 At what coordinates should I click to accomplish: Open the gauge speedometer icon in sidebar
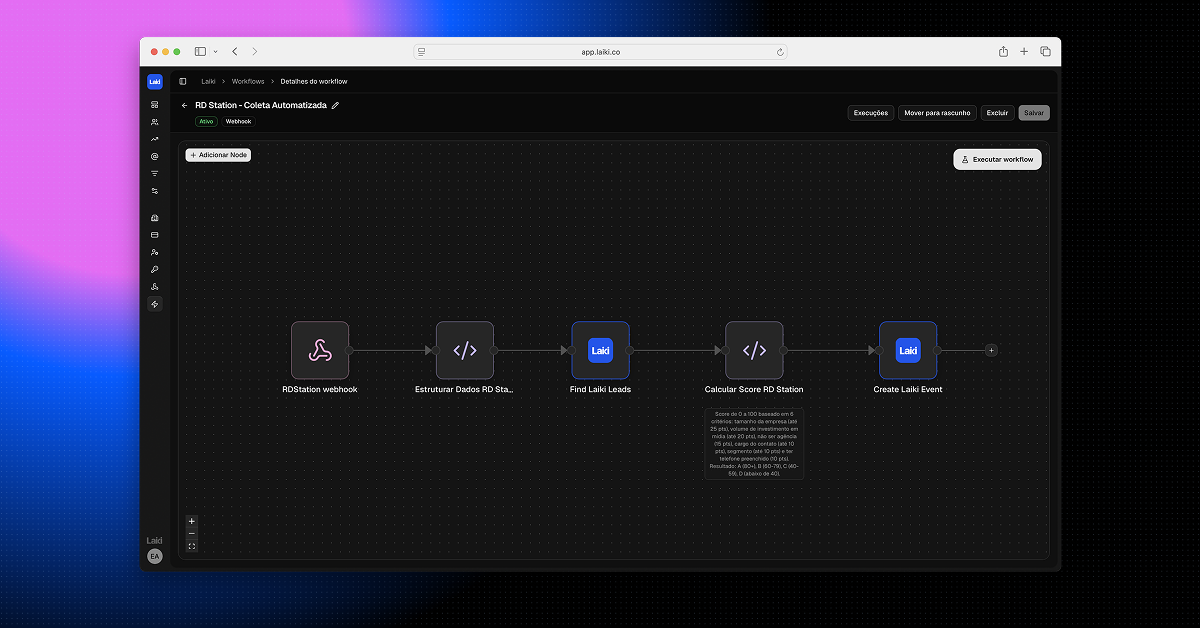155,218
